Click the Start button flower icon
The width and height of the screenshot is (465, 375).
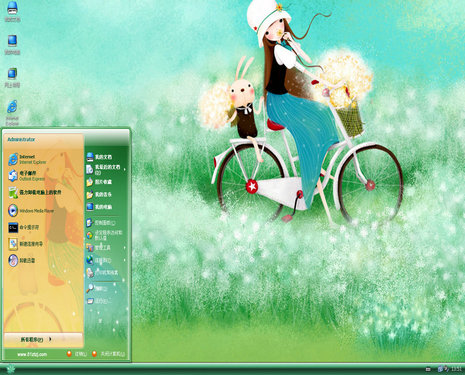[11, 369]
